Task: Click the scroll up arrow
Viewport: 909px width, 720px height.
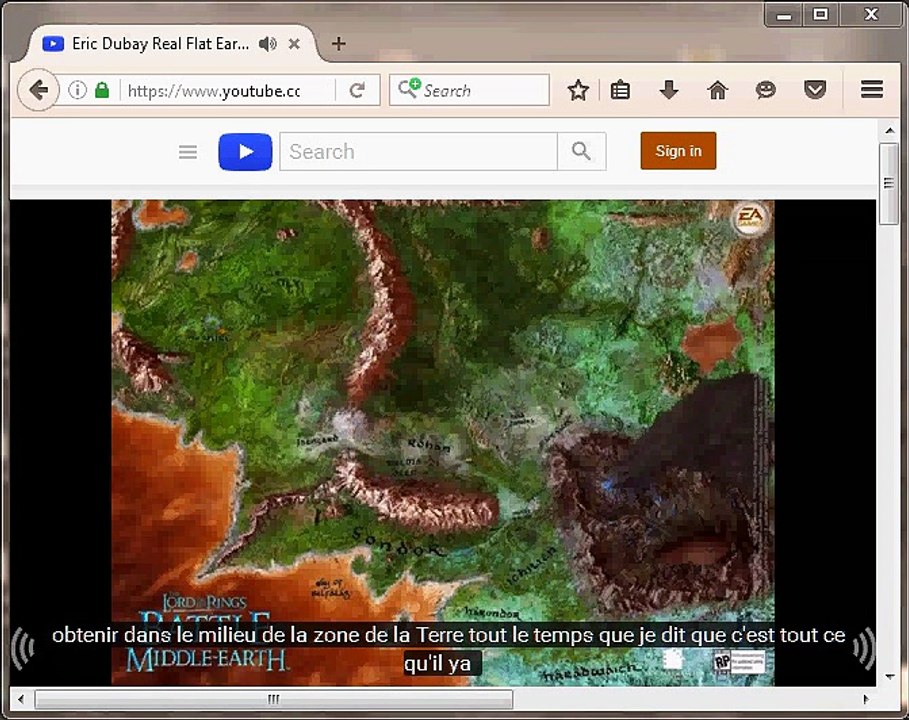Action: click(890, 130)
